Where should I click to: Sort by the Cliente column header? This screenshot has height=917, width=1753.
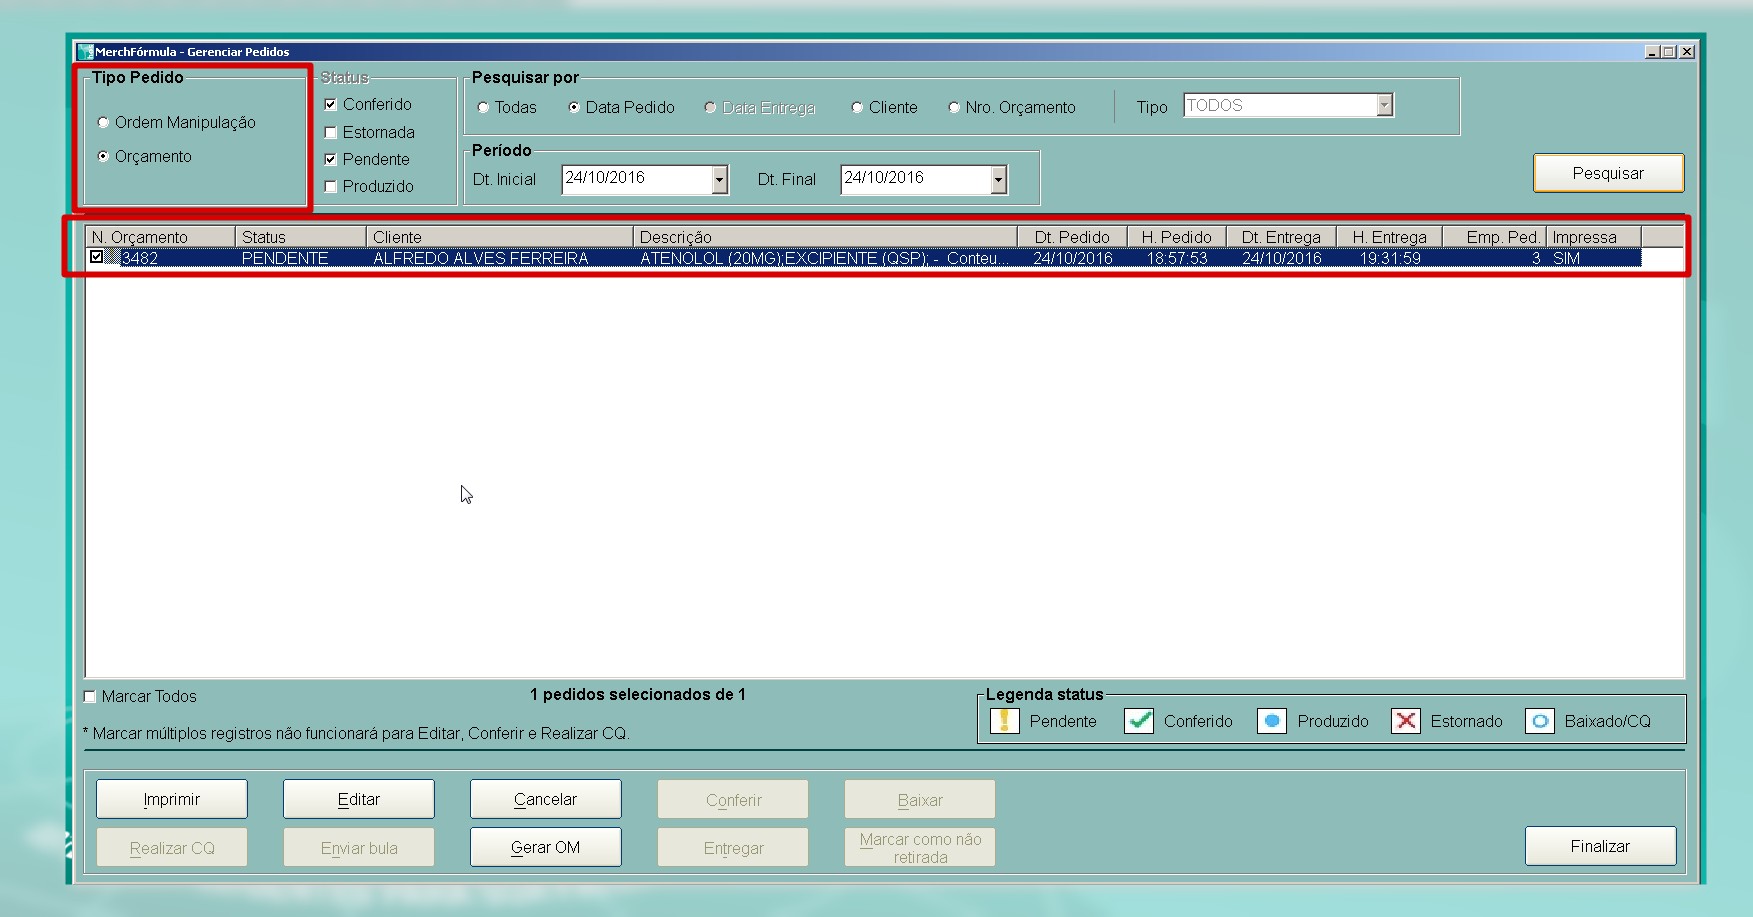[x=500, y=237]
